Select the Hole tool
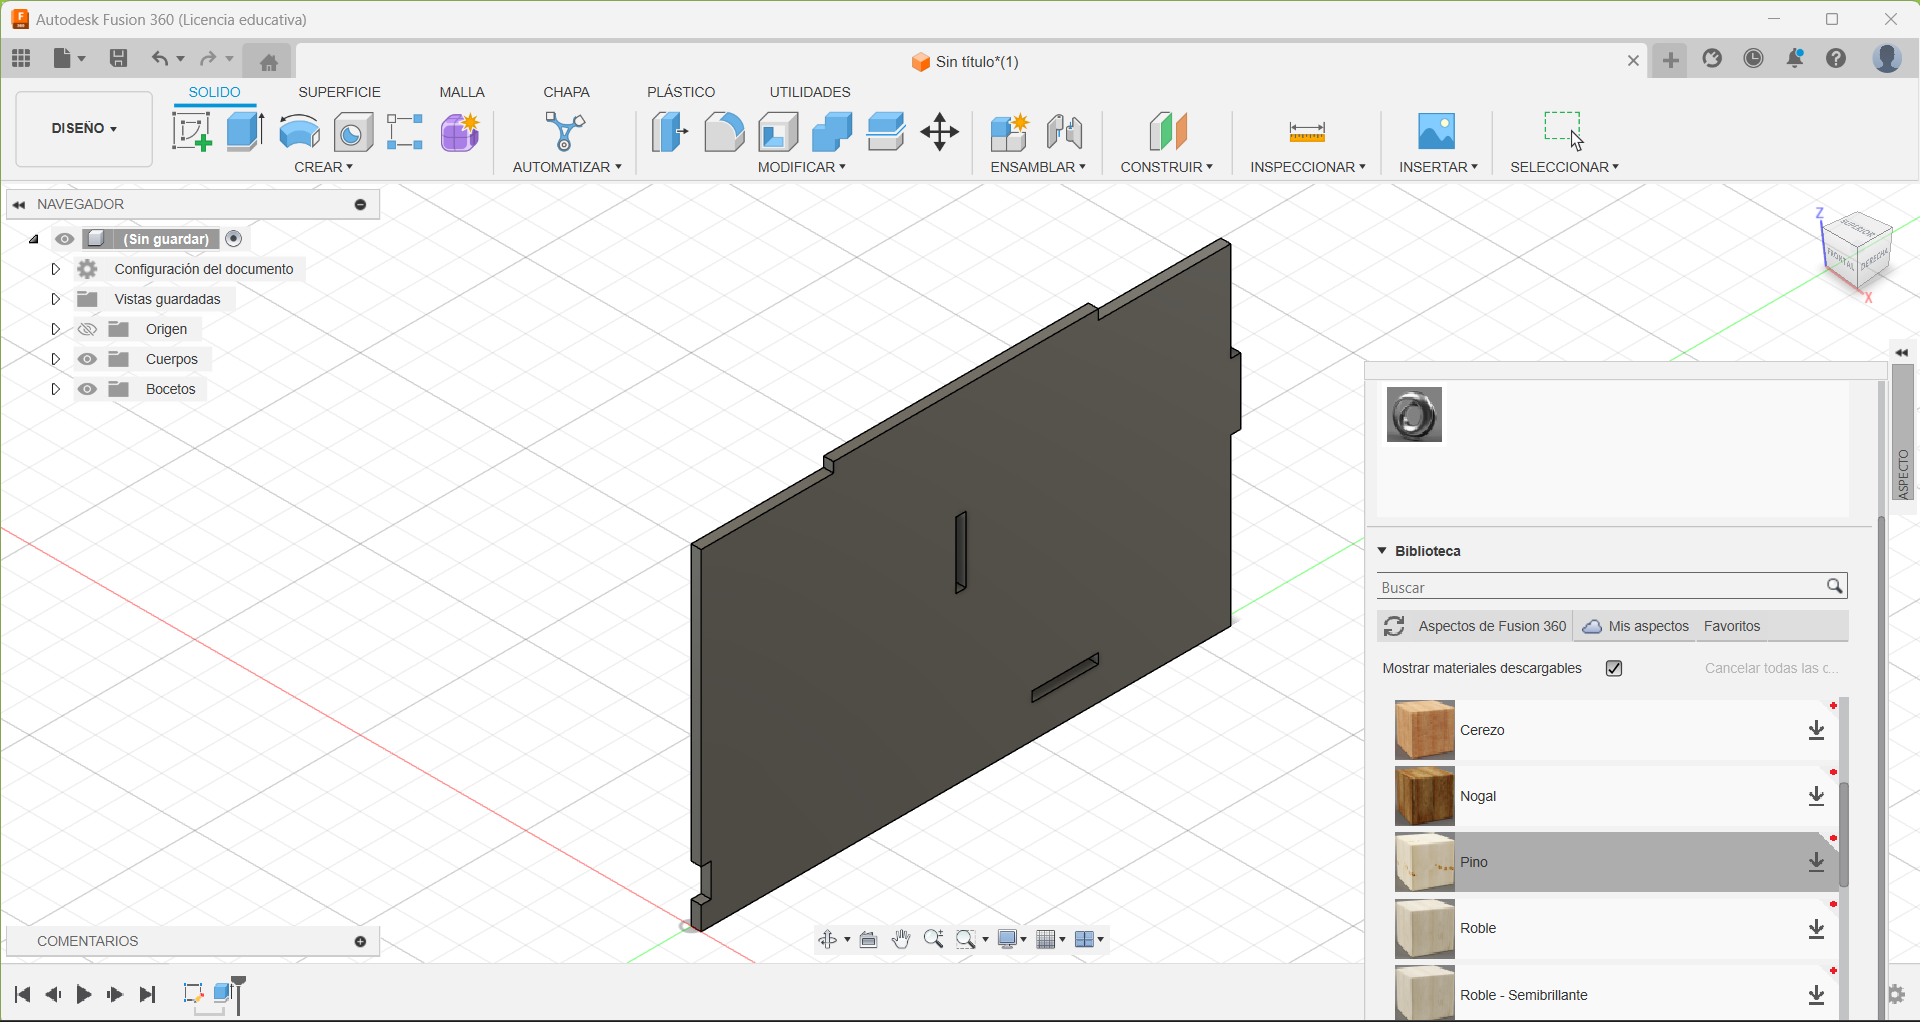This screenshot has width=1920, height=1022. pos(353,132)
